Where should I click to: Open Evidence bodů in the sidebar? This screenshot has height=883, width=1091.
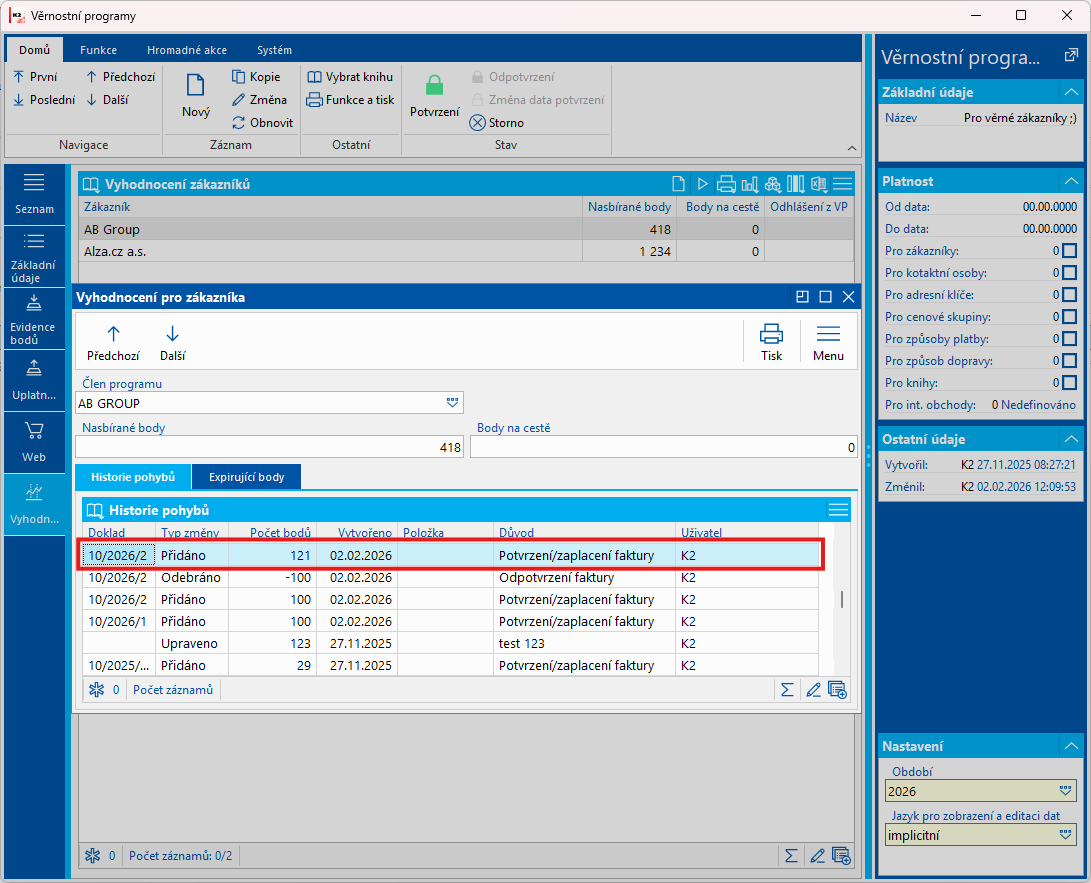pos(34,318)
